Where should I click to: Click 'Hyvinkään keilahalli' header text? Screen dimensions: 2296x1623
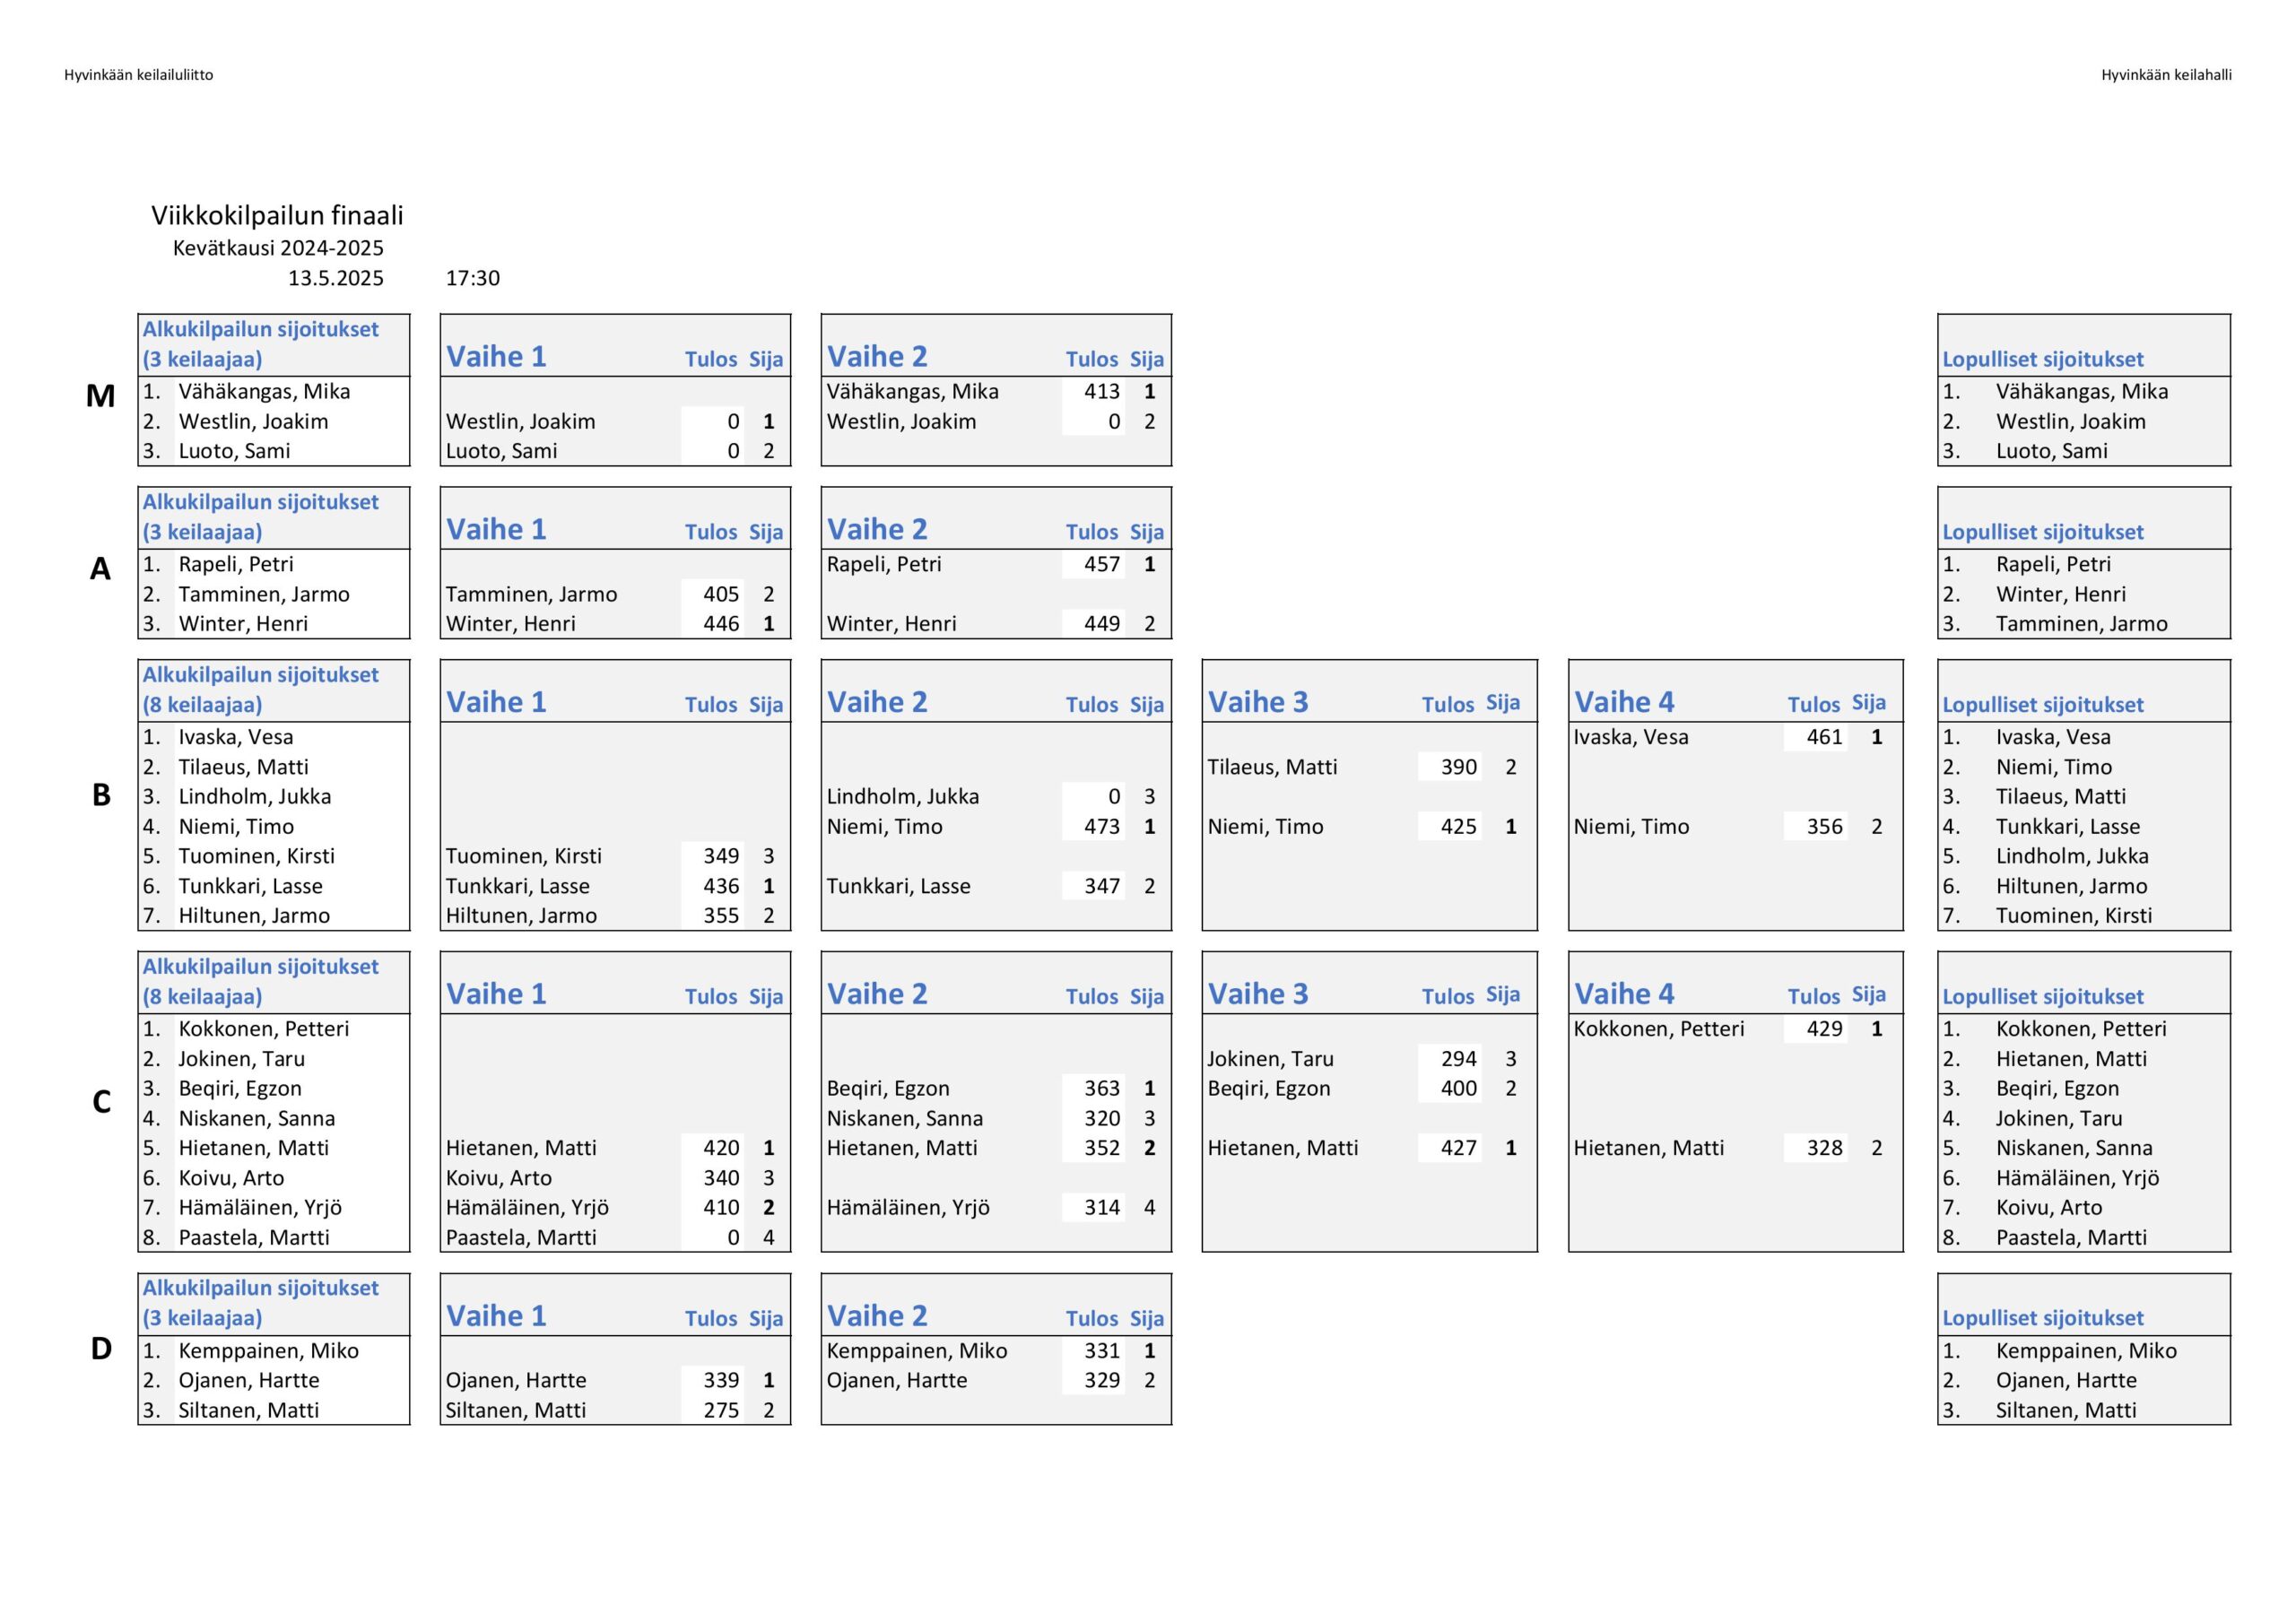(2166, 75)
